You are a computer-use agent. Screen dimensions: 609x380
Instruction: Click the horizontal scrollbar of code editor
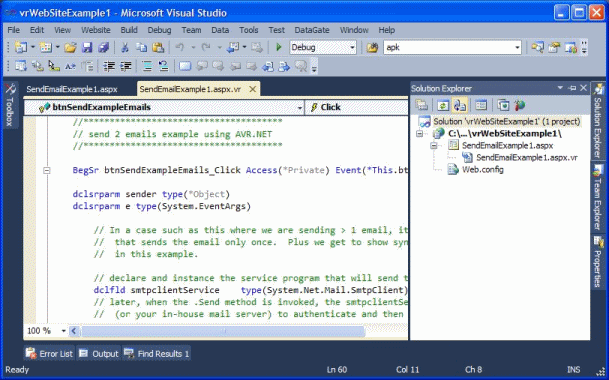[x=224, y=331]
